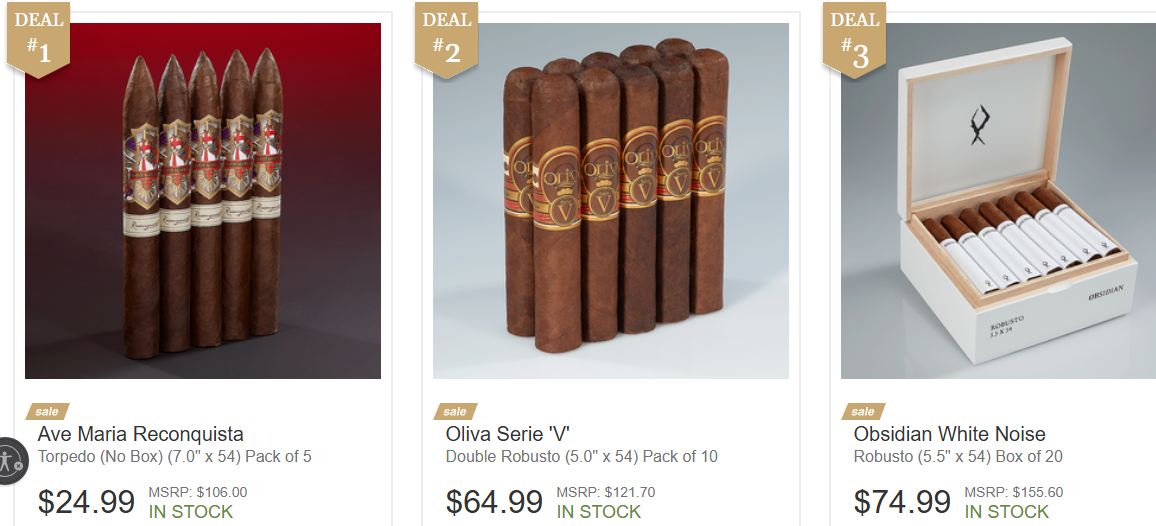Open the Obsidian White Noise box image
Image resolution: width=1156 pixels, height=526 pixels.
[998, 201]
